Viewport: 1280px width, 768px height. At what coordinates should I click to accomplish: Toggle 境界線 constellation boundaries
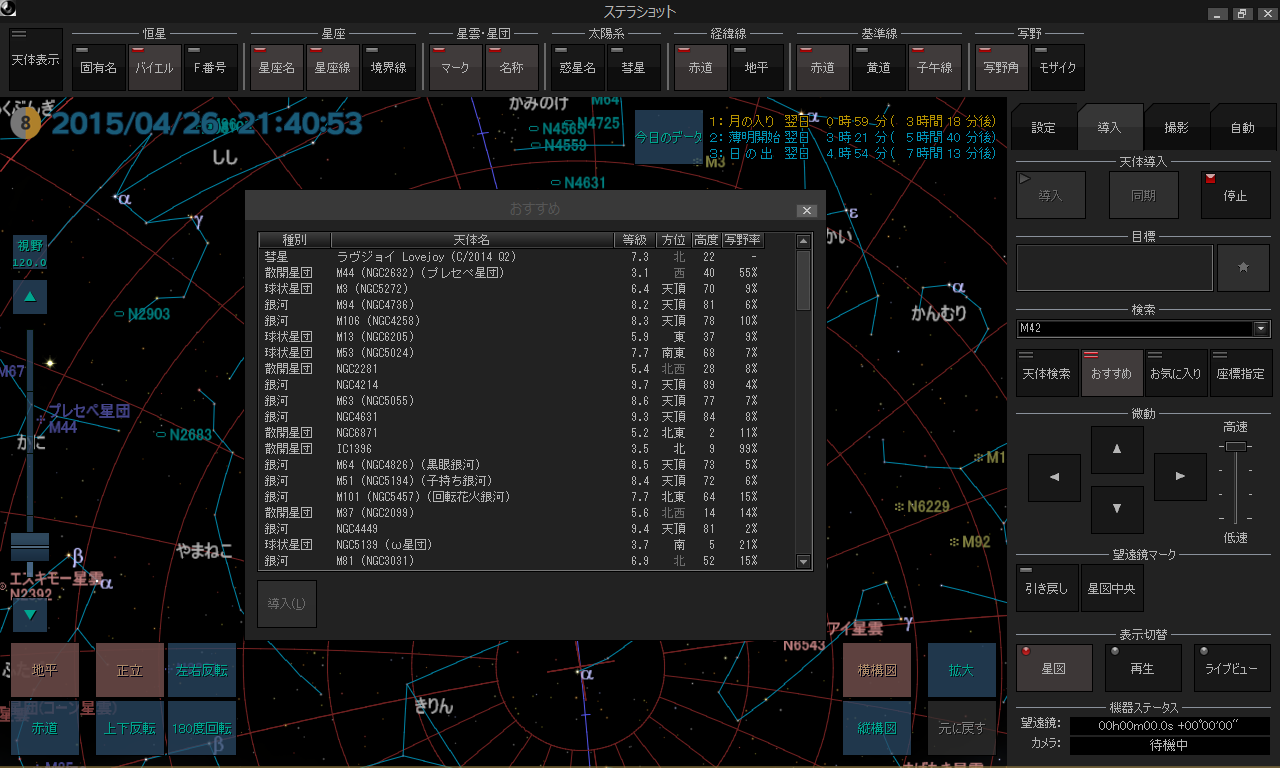389,67
